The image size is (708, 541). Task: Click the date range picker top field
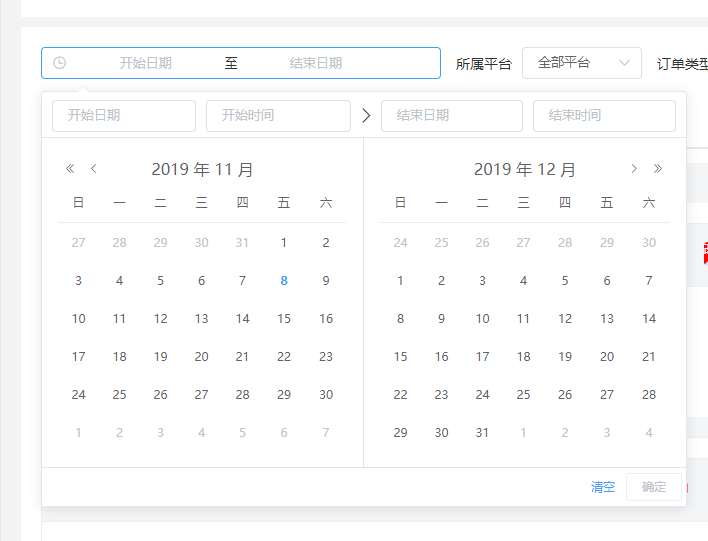[240, 63]
